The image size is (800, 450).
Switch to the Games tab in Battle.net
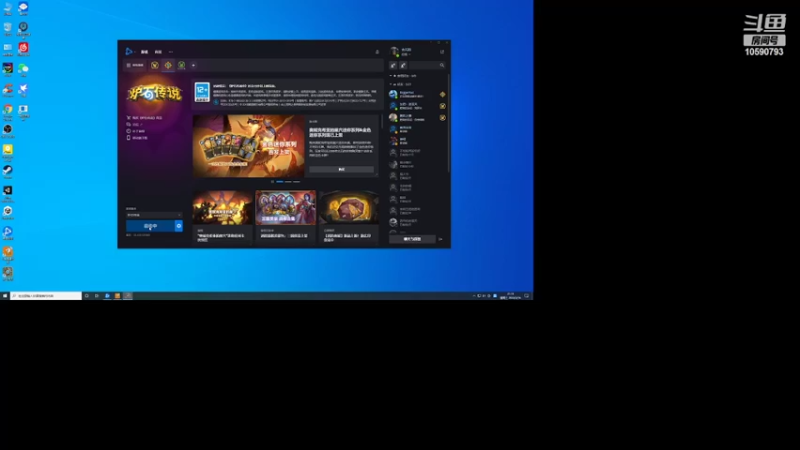144,52
